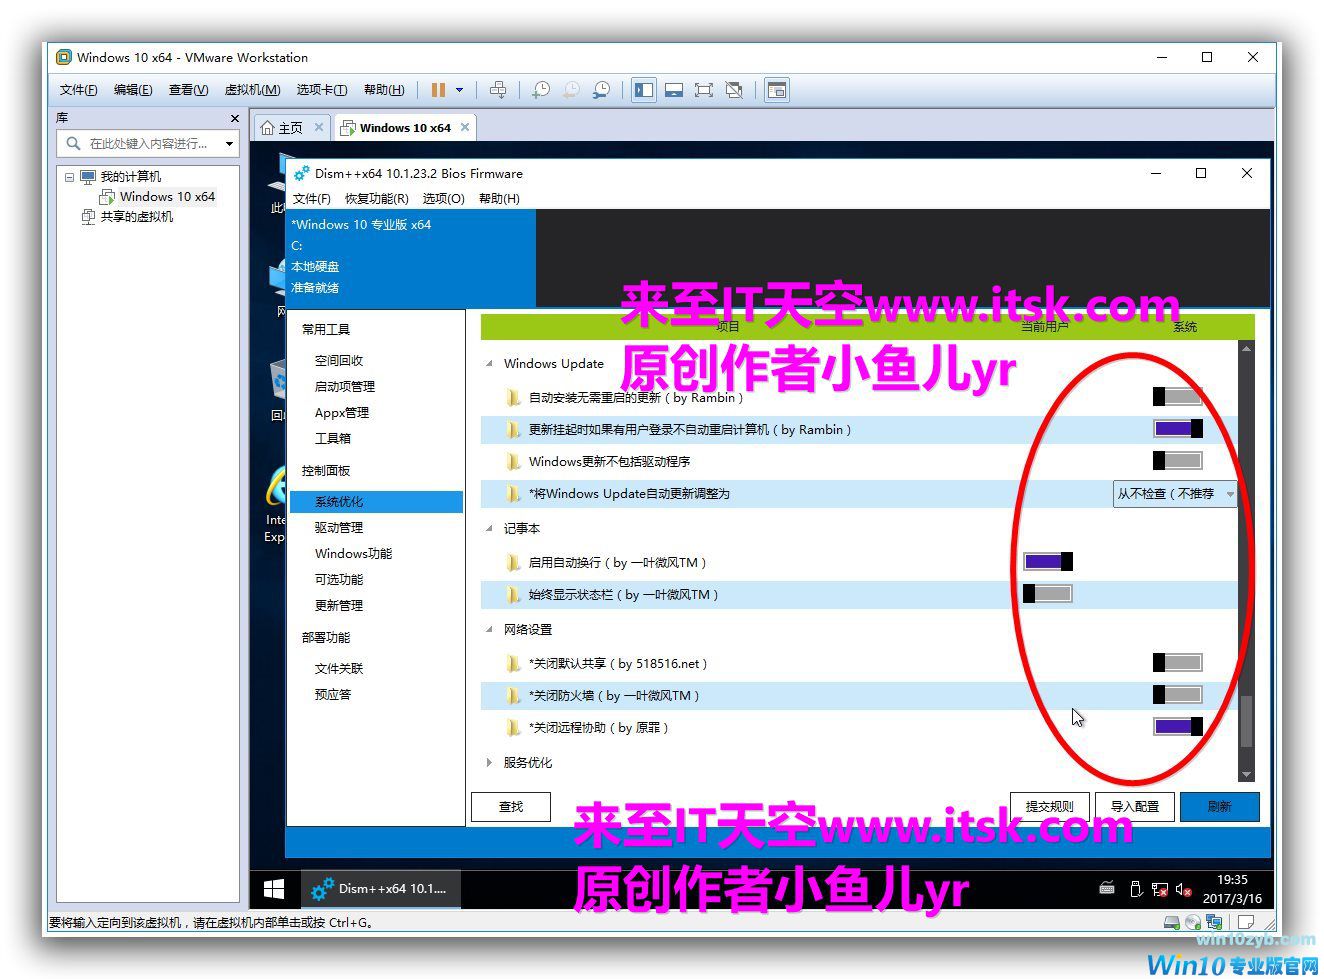Click the VMware pause virtual machine icon
Viewport: 1324px width, 979px height.
[438, 90]
